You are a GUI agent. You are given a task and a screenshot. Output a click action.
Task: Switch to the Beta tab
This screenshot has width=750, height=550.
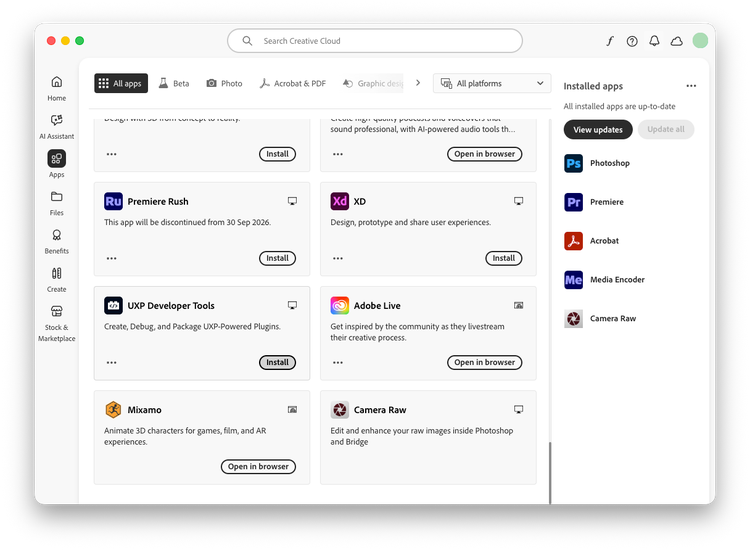(174, 83)
